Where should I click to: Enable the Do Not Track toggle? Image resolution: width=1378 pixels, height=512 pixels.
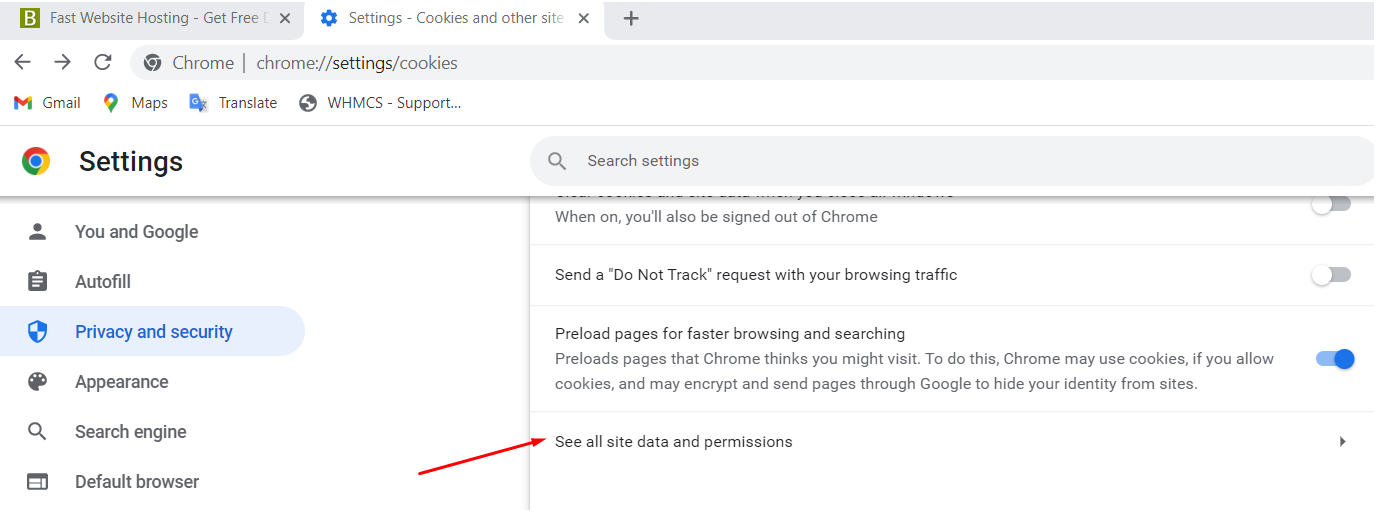coord(1331,275)
